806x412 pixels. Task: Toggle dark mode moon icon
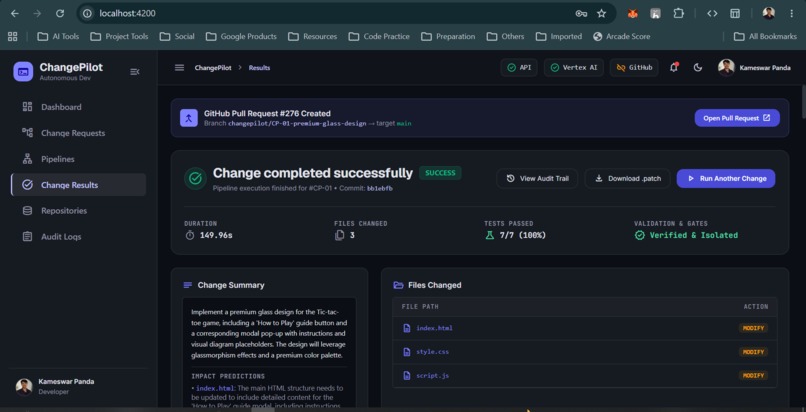698,67
